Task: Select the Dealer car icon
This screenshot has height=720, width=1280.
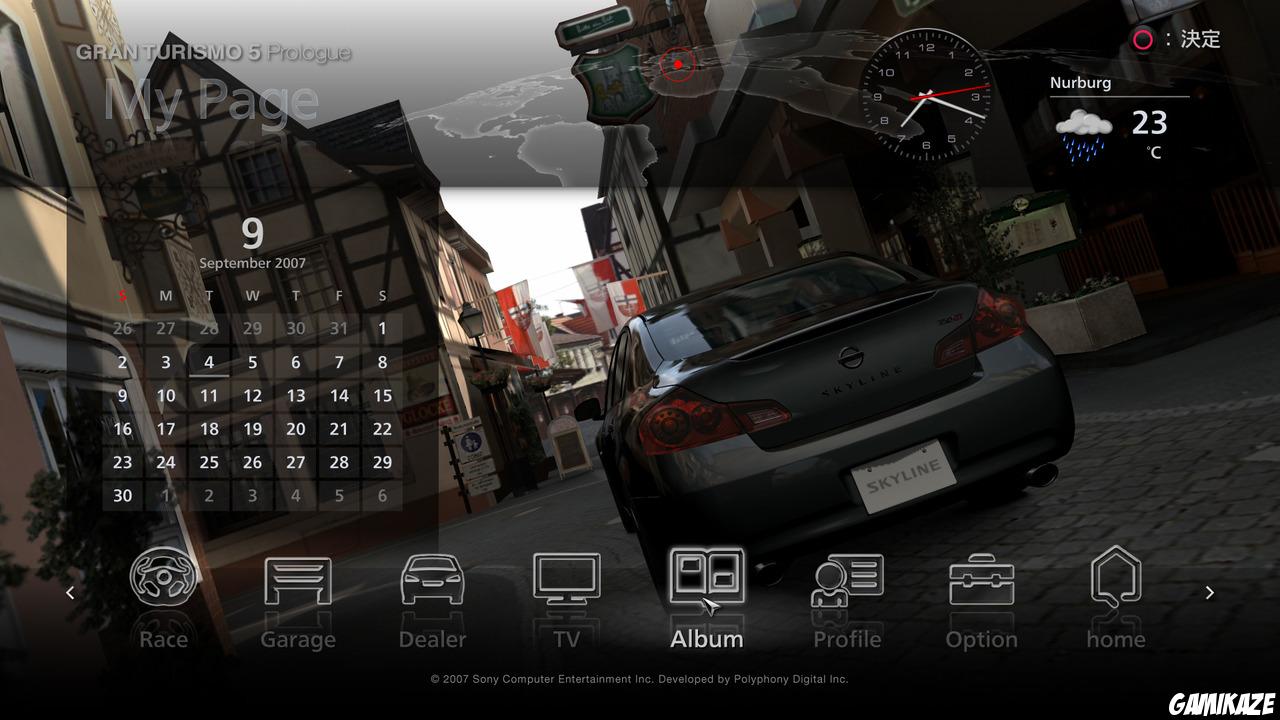Action: [x=432, y=580]
